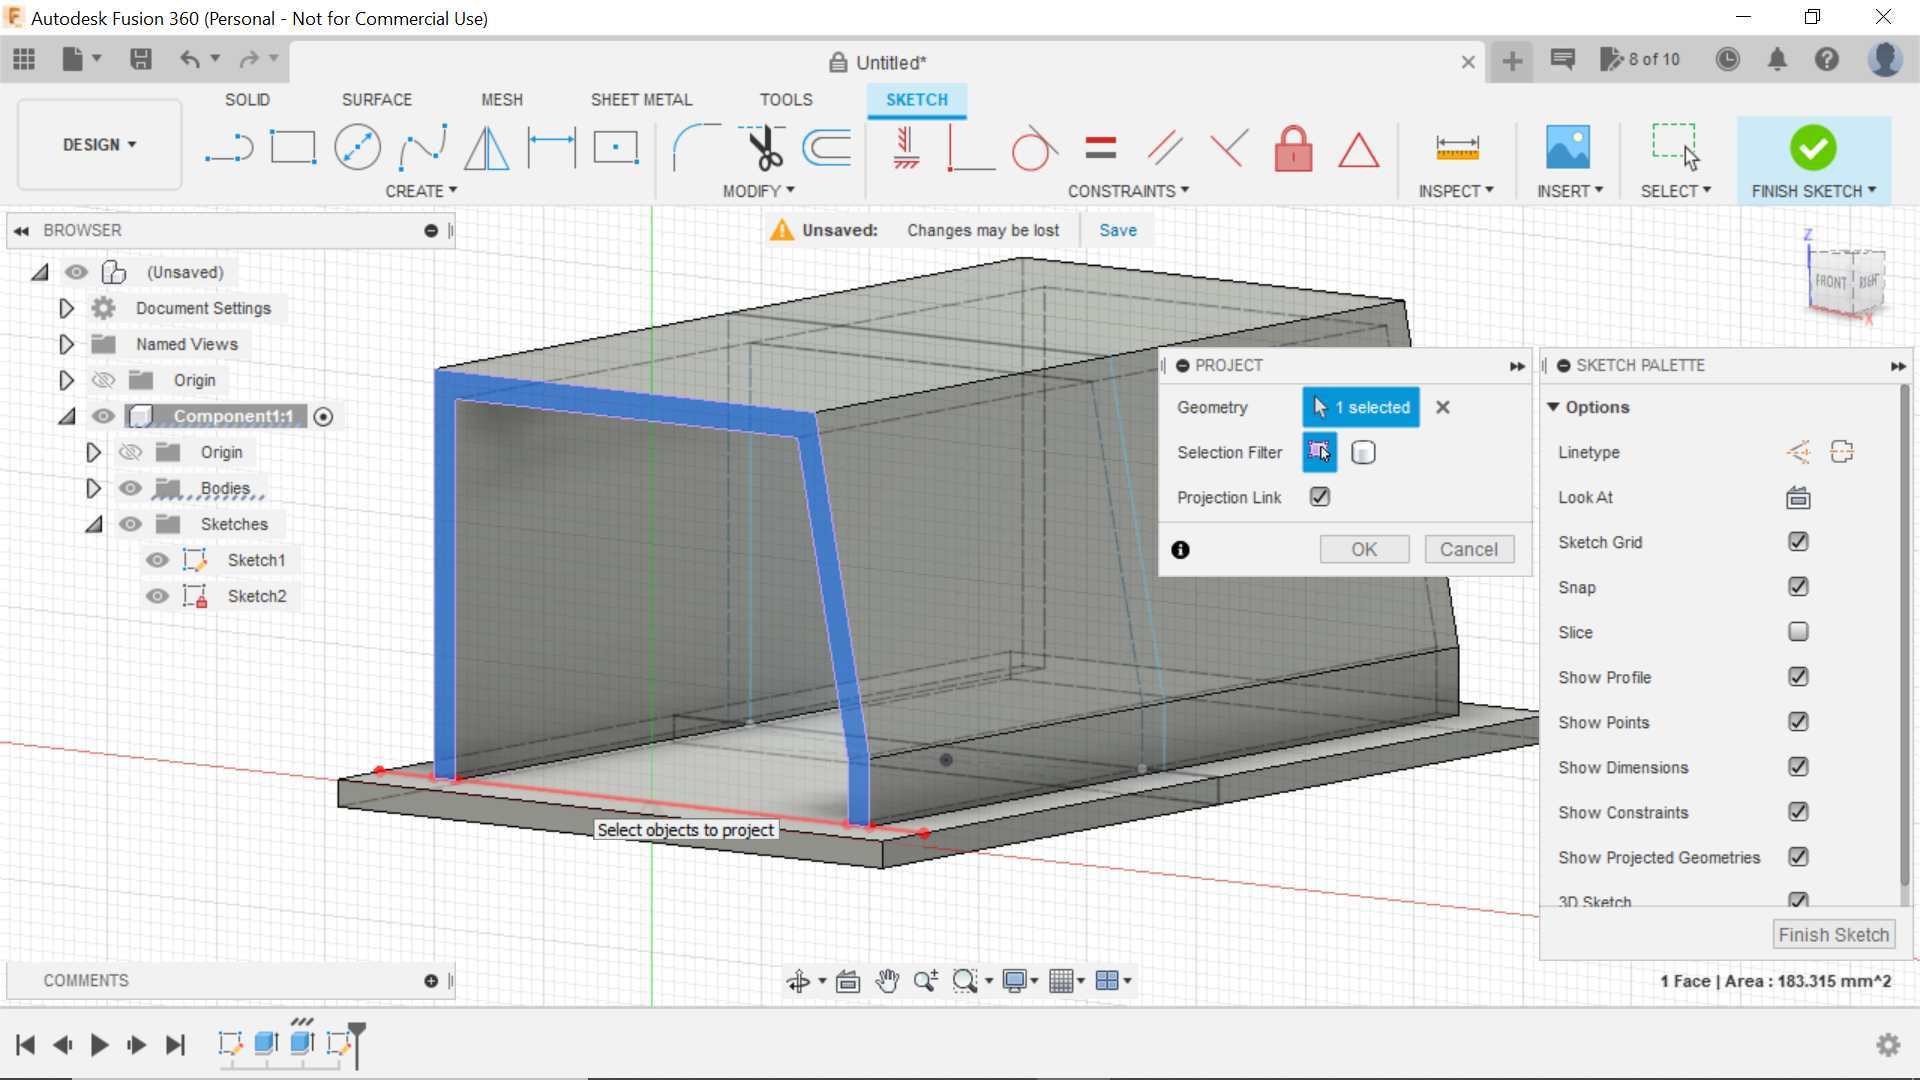Switch to the SURFACE tab
This screenshot has width=1920, height=1080.
[377, 99]
